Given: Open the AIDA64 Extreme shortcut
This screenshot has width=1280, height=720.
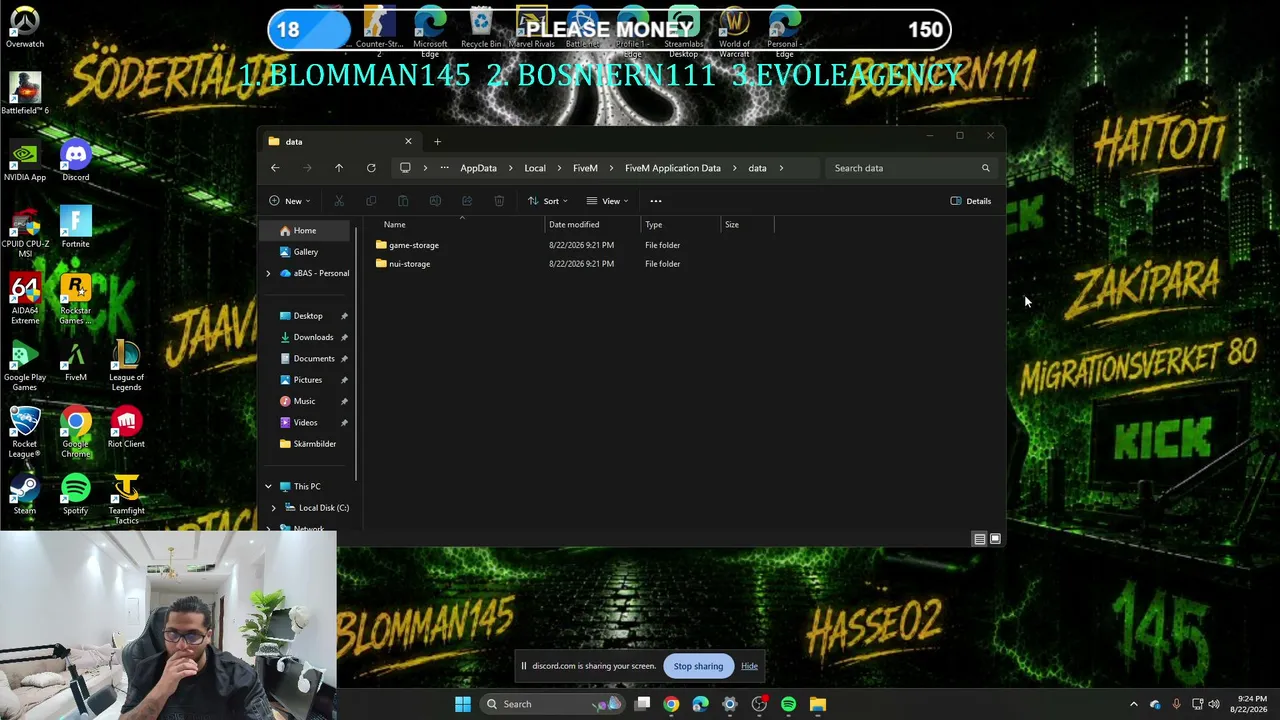Looking at the screenshot, I should (x=25, y=299).
